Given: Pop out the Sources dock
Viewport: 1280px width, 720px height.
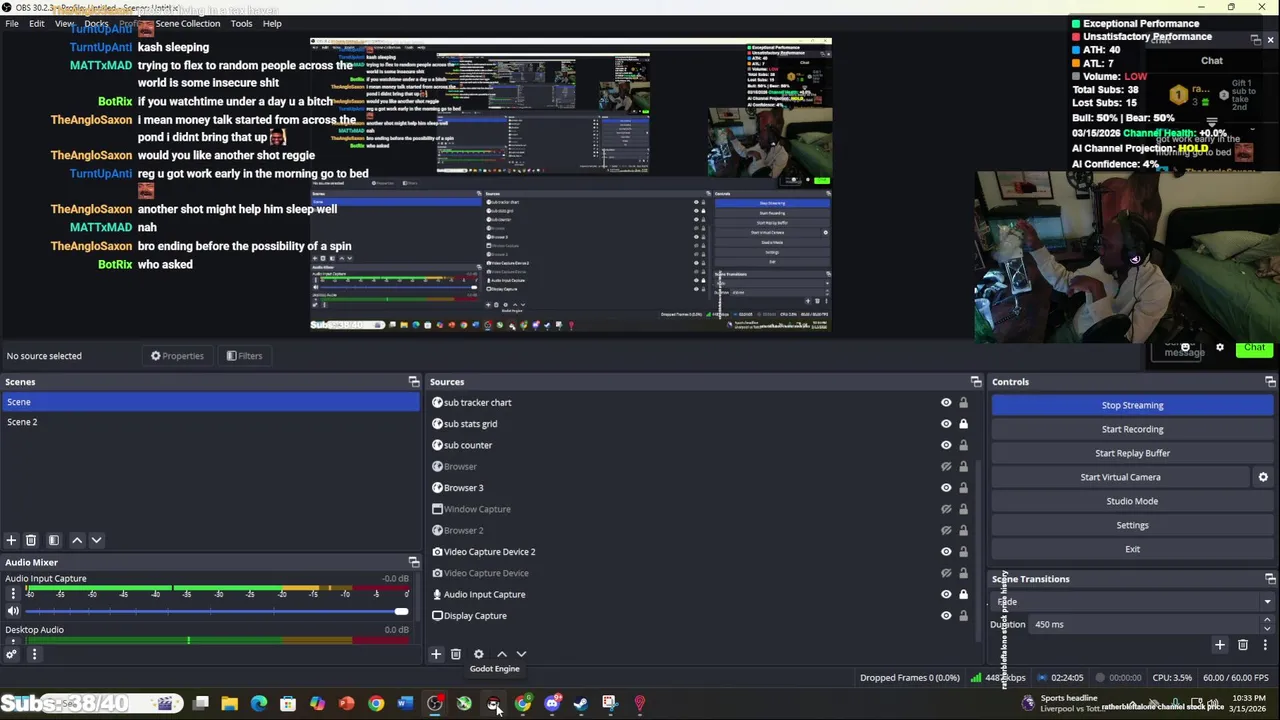Looking at the screenshot, I should pyautogui.click(x=976, y=382).
